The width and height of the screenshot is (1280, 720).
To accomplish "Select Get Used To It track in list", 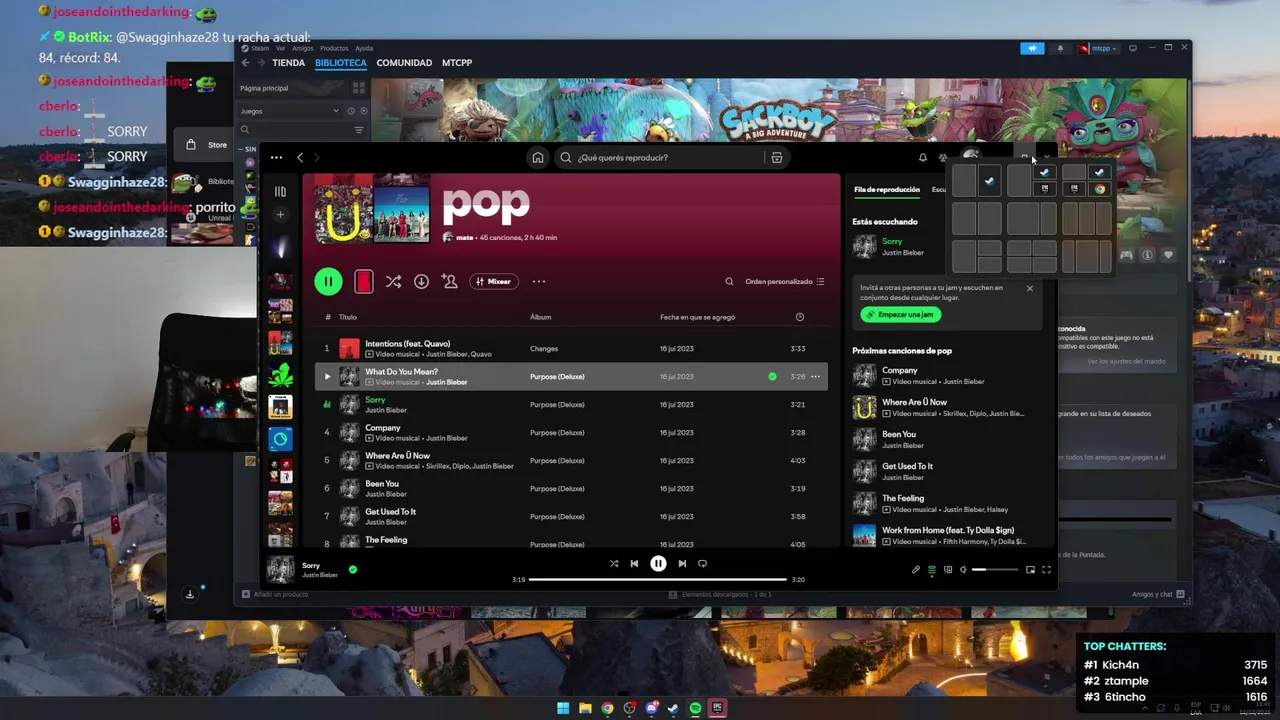I will coord(571,516).
